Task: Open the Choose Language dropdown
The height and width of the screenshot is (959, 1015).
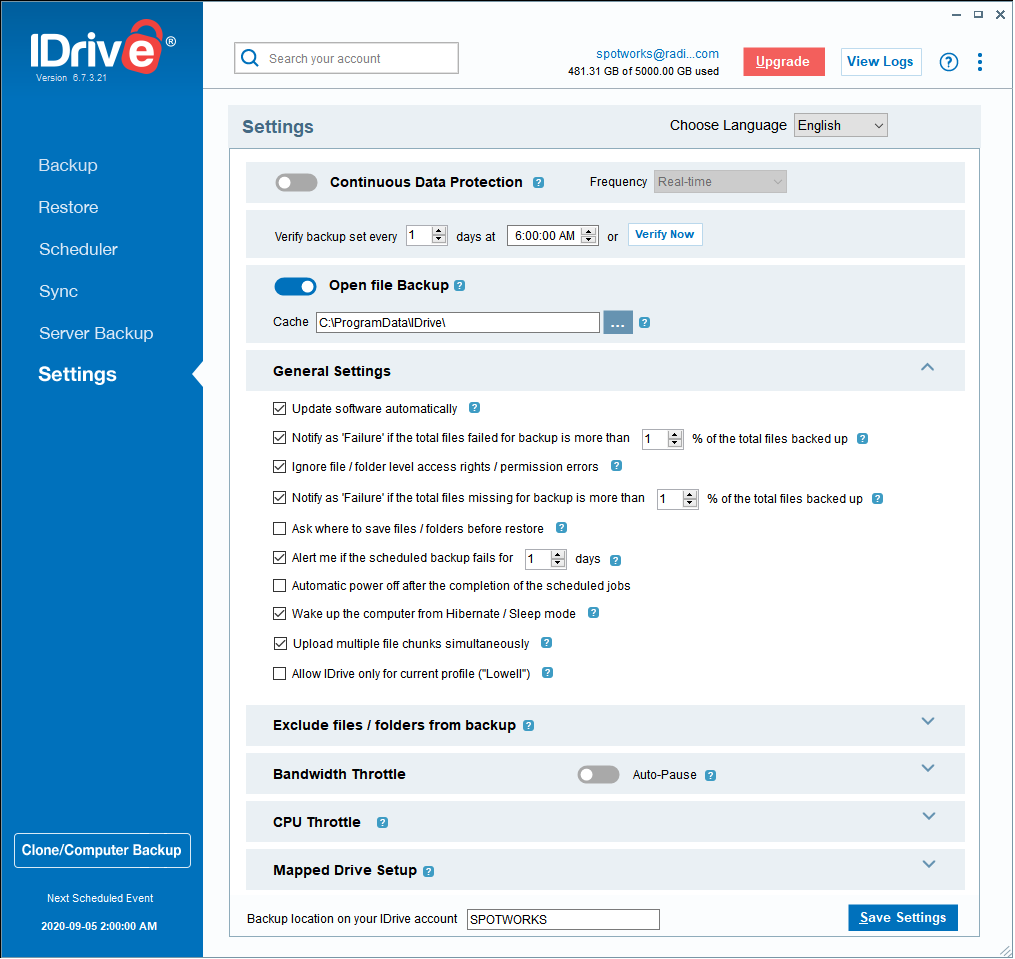Action: (840, 126)
